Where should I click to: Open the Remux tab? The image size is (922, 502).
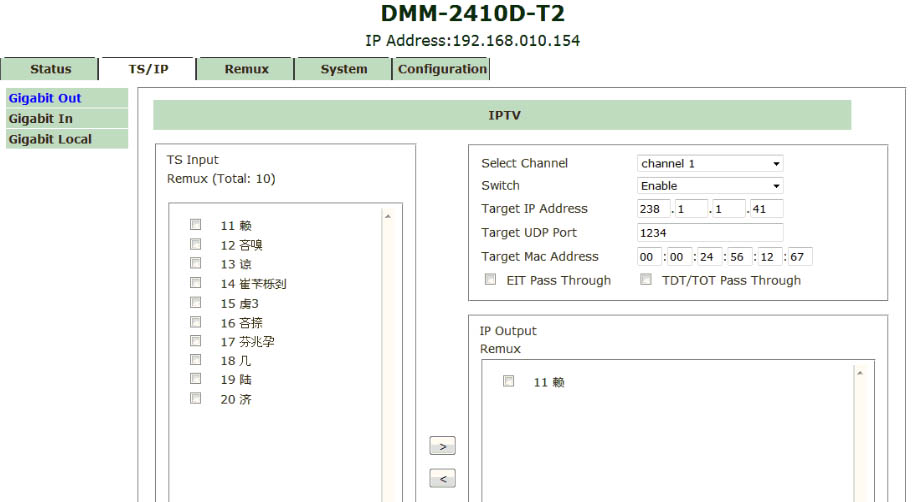pyautogui.click(x=246, y=69)
